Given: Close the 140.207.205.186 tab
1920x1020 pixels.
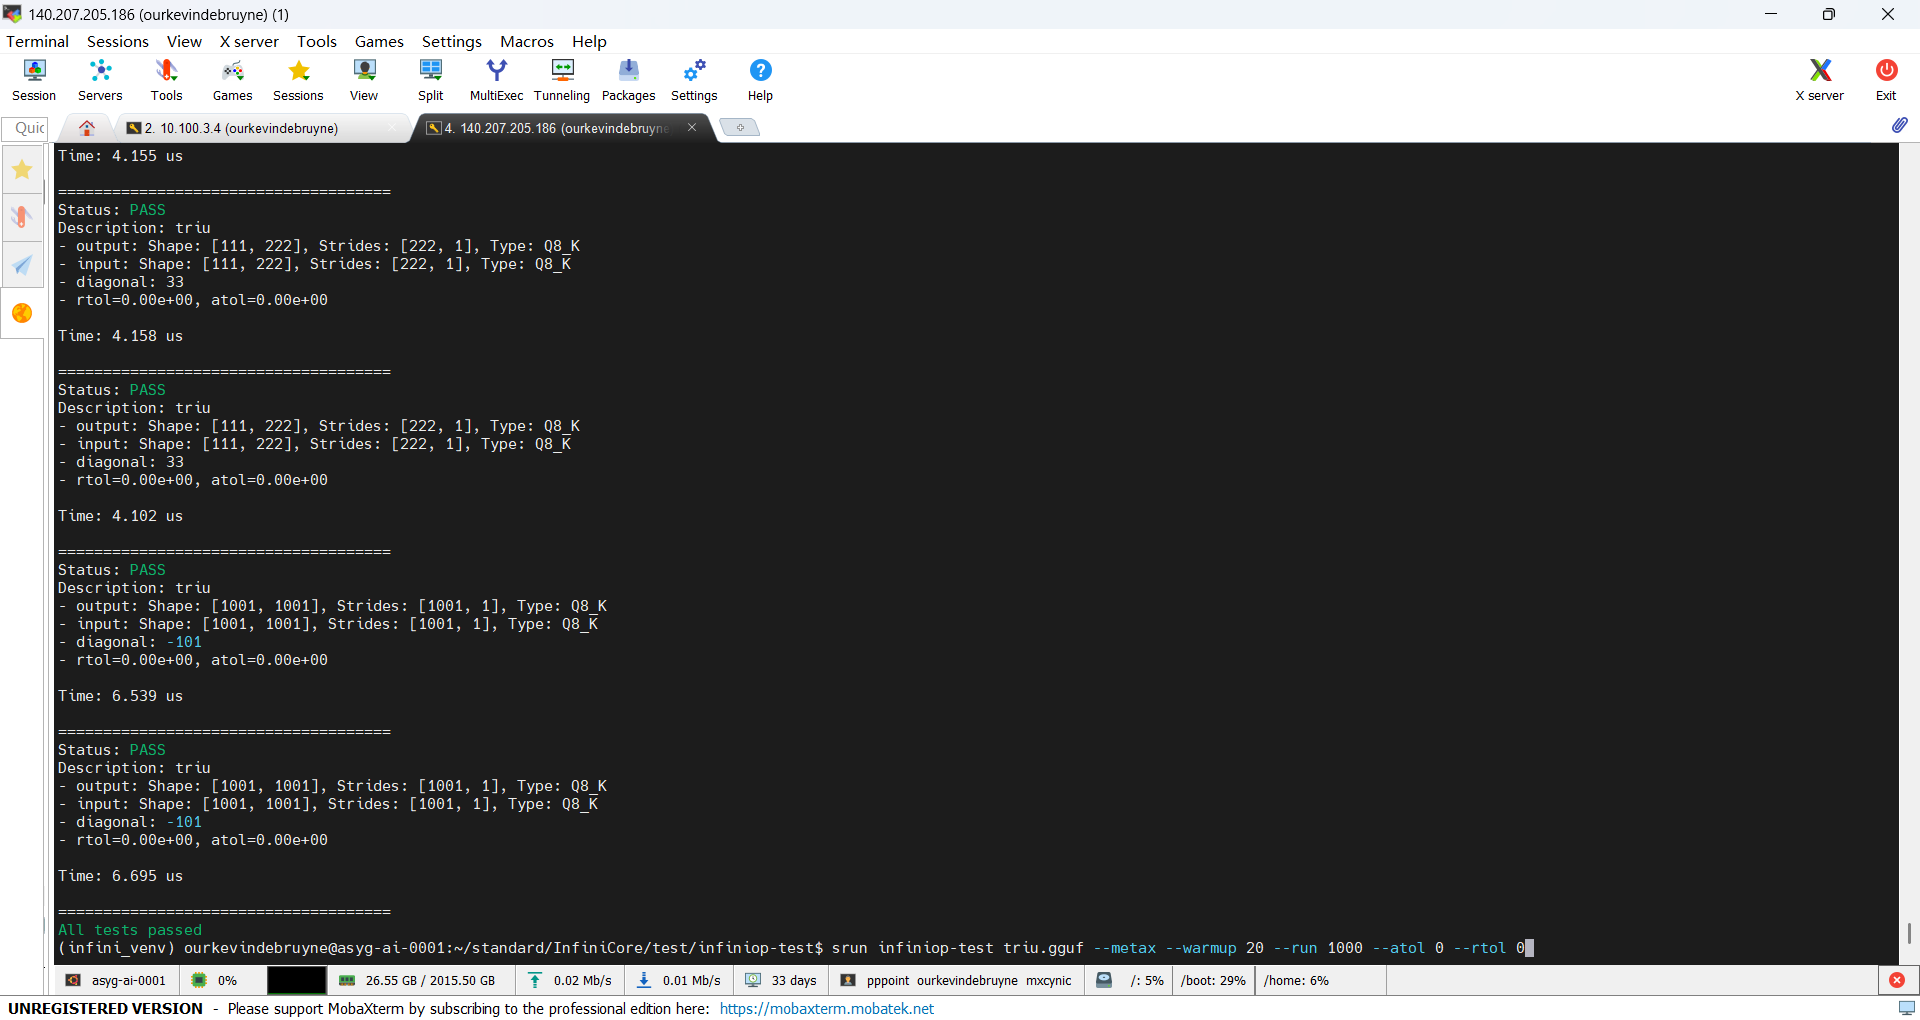Looking at the screenshot, I should click(x=692, y=127).
